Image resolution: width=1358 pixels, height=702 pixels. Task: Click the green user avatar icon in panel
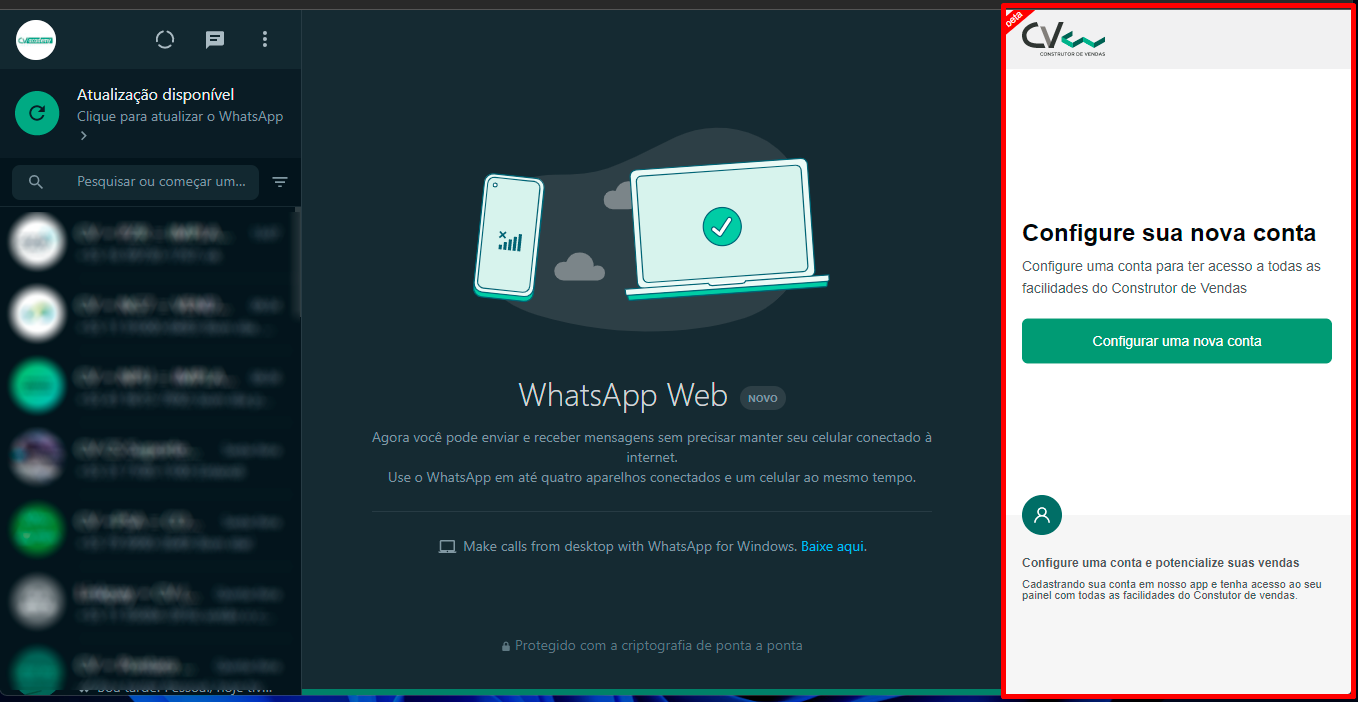(x=1042, y=515)
